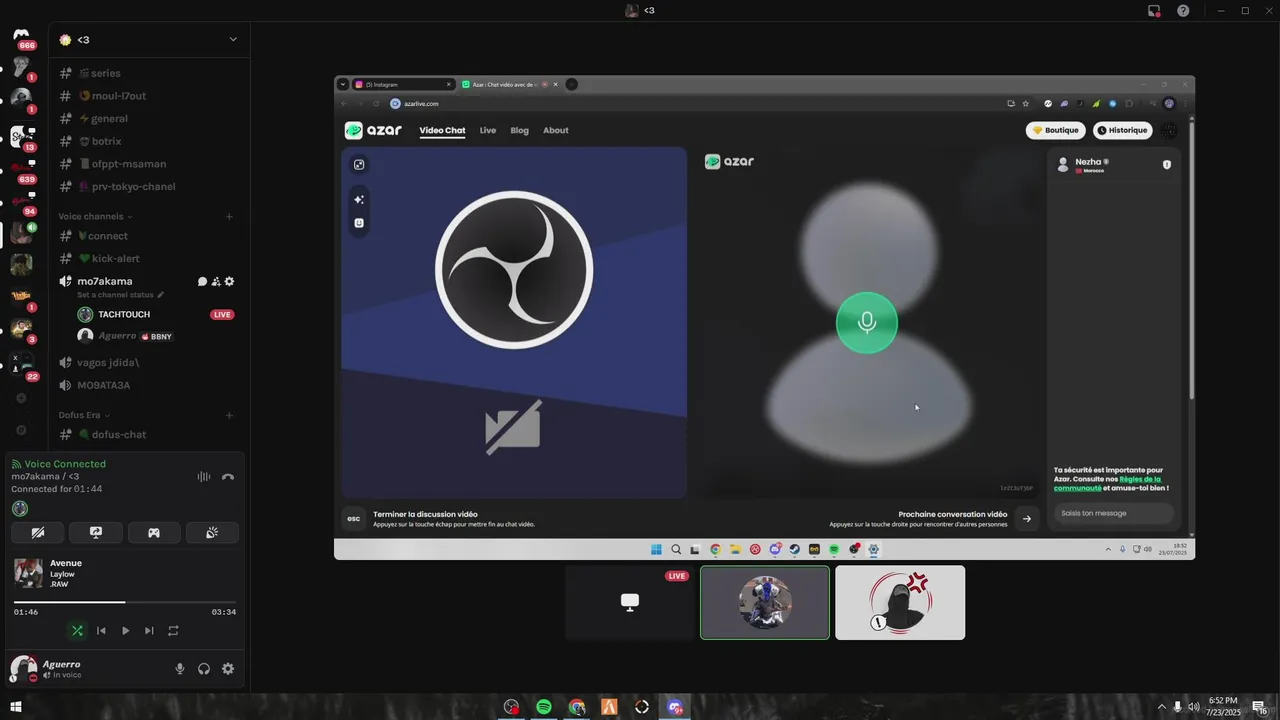
Task: Open the Discord inbox icon in title bar
Action: pyautogui.click(x=1154, y=10)
